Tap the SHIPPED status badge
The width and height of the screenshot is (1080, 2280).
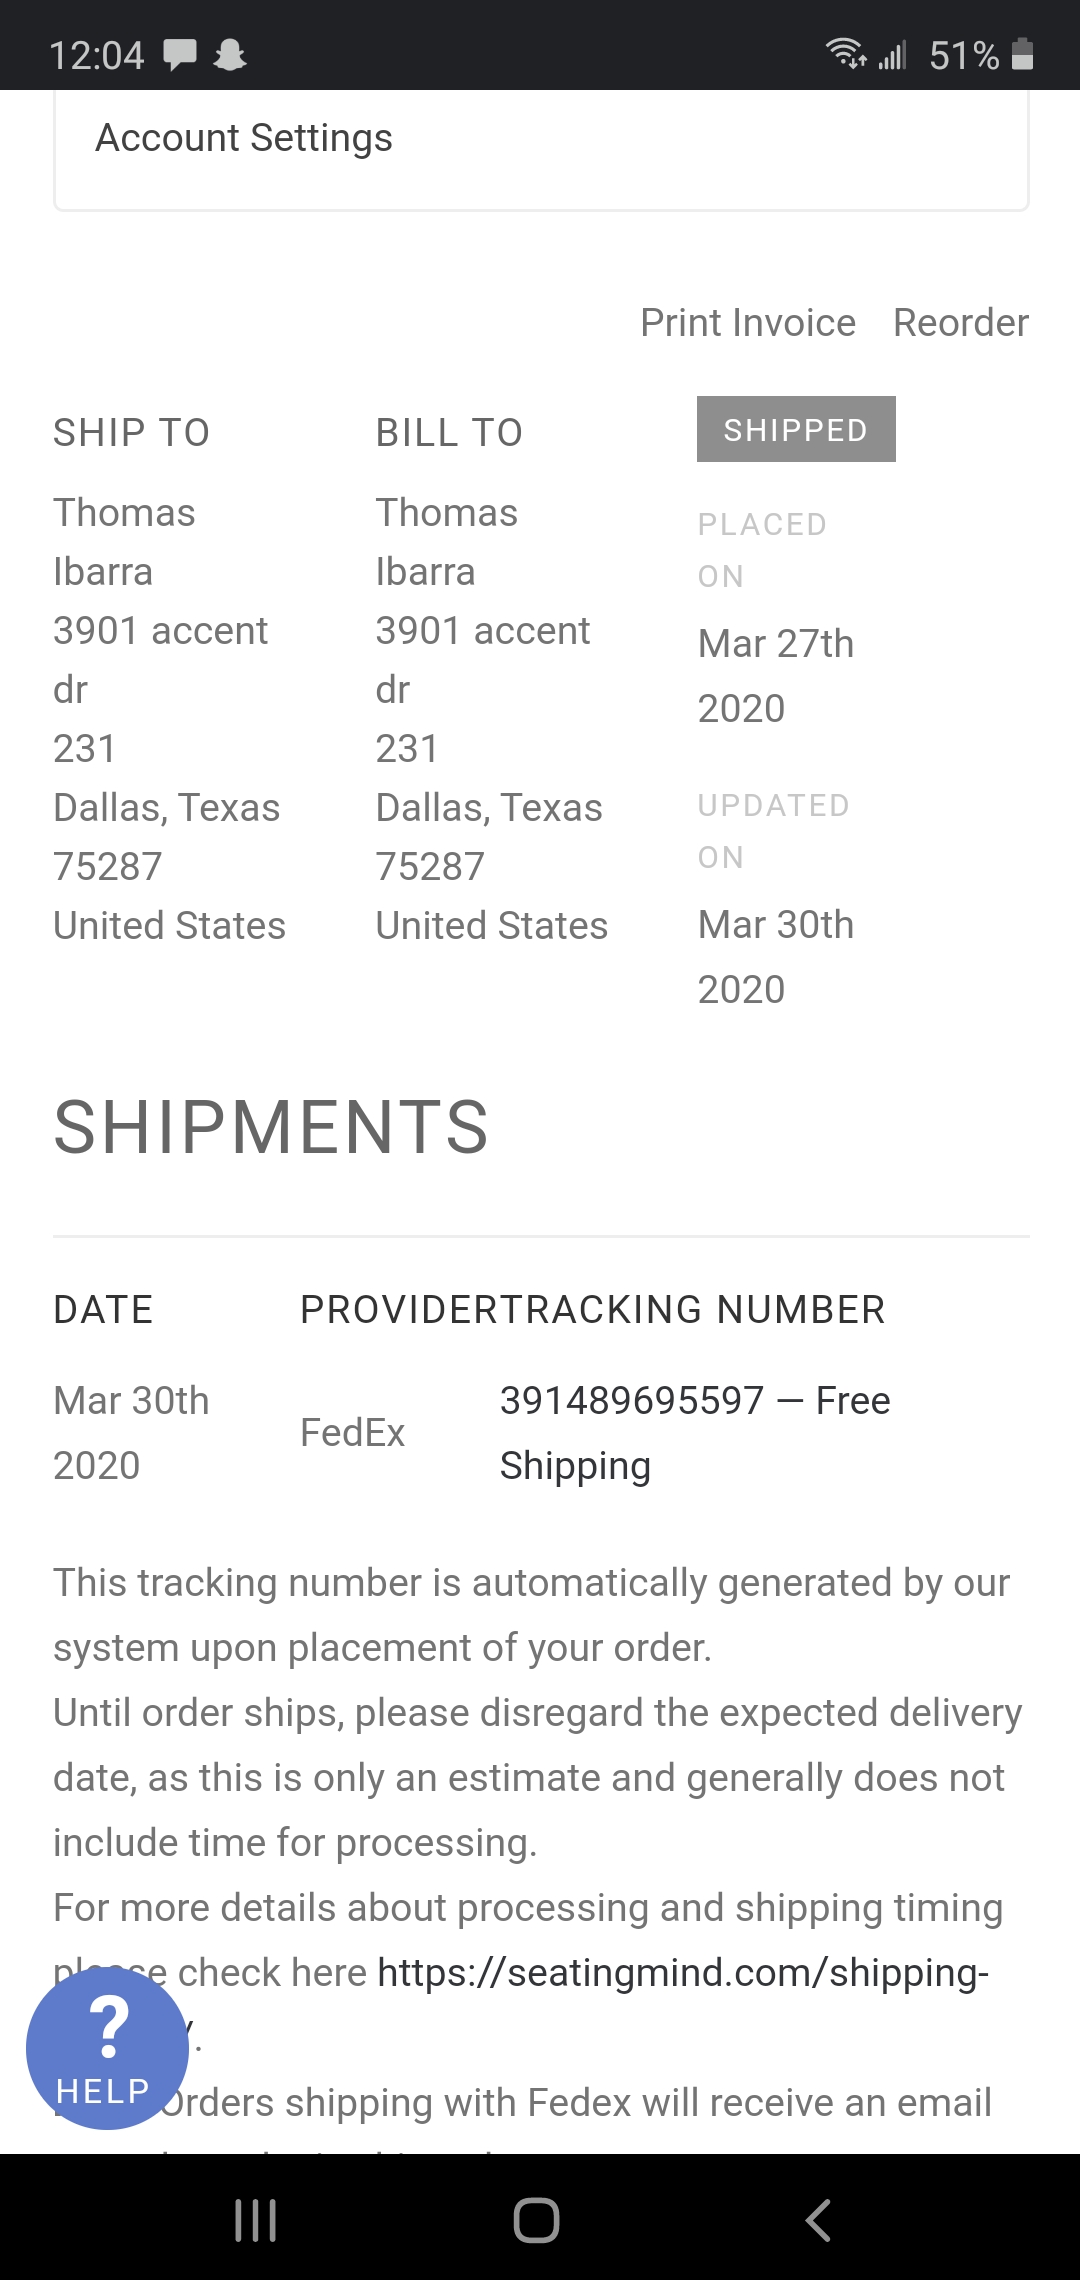click(796, 430)
